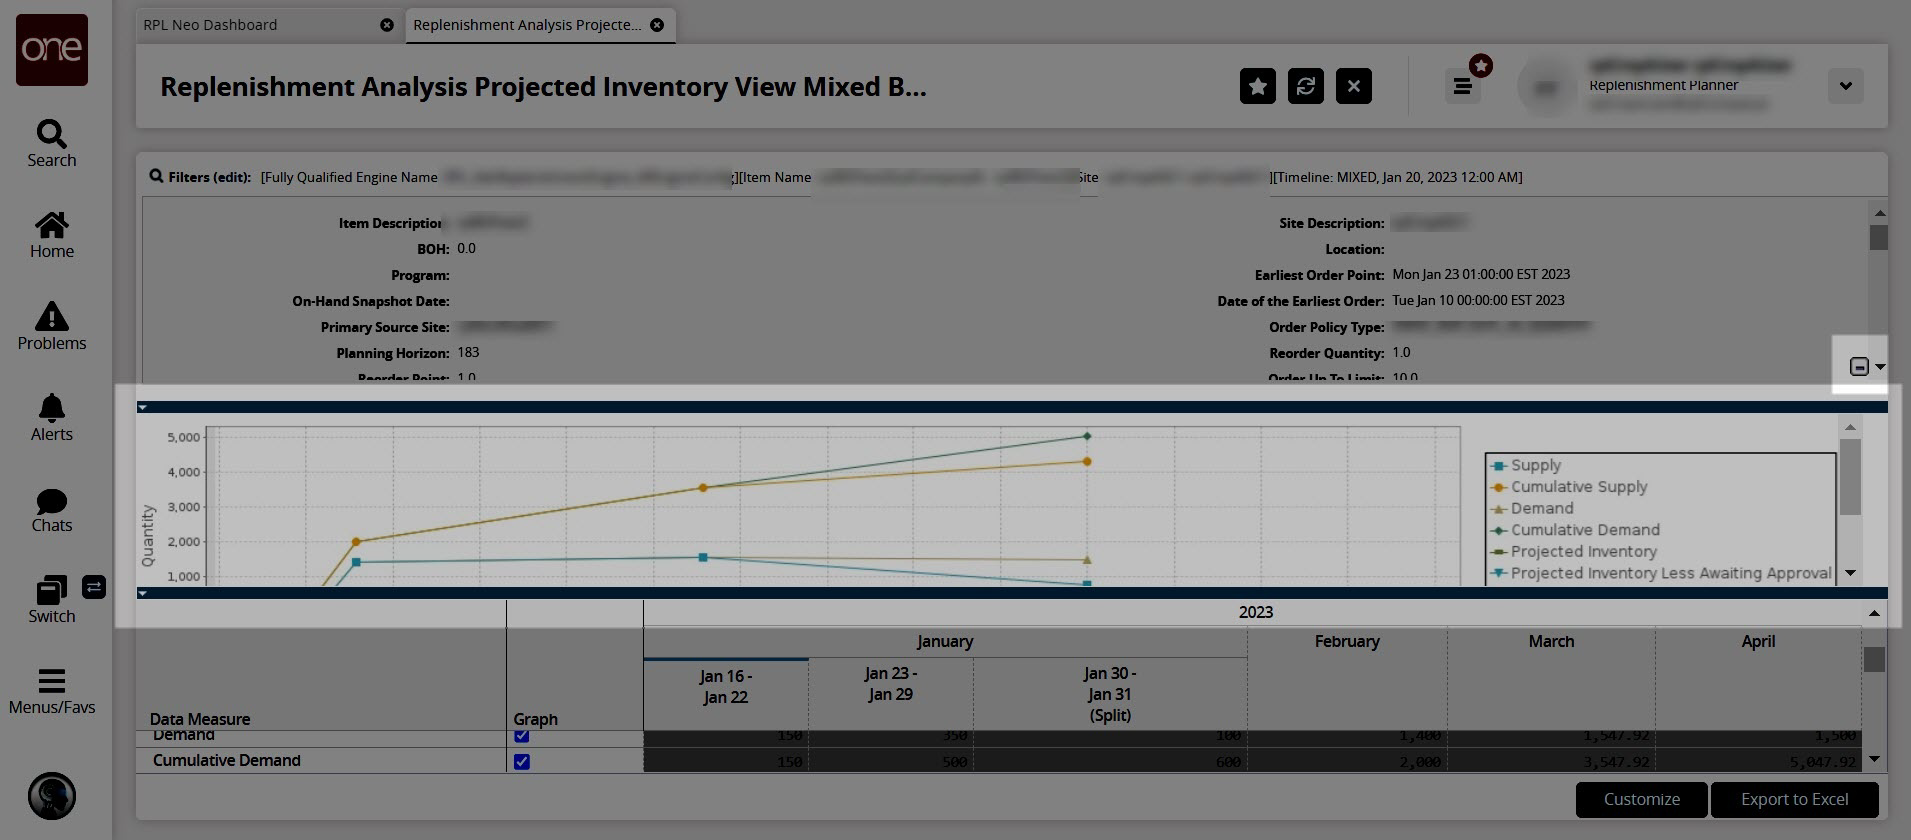
Task: Collapse the chart panel using its header triangle
Action: point(143,407)
